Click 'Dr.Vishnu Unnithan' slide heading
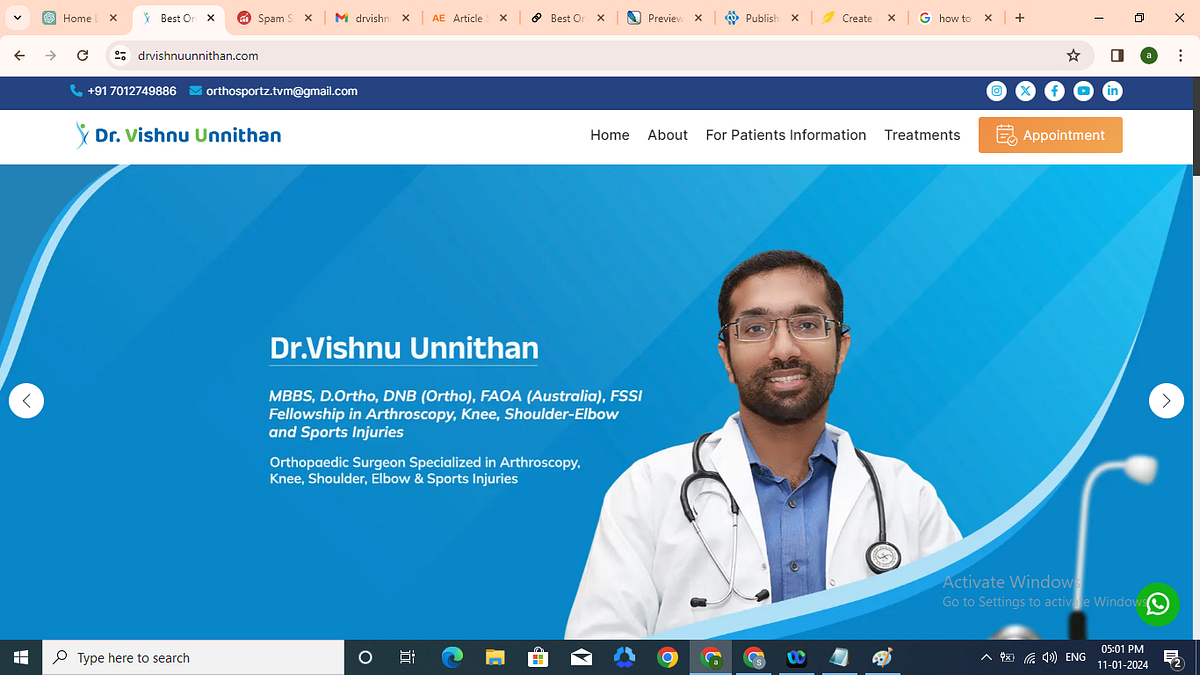This screenshot has height=675, width=1200. pyautogui.click(x=404, y=348)
